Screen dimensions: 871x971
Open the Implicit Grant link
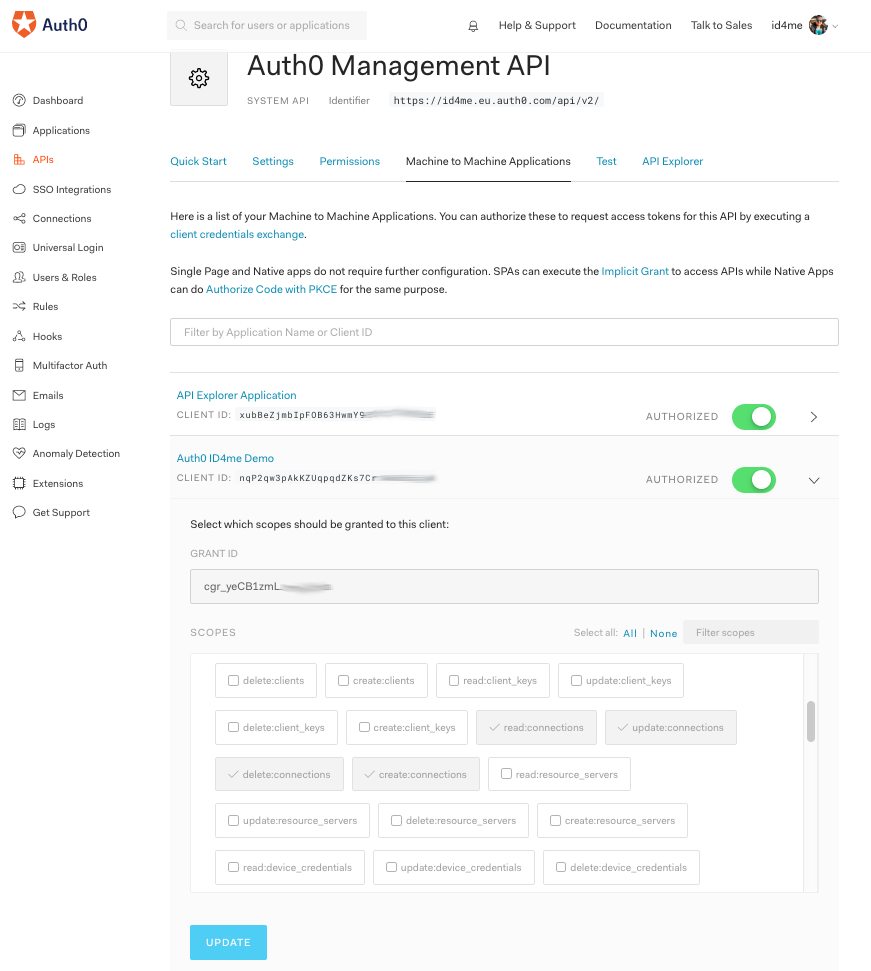(635, 271)
